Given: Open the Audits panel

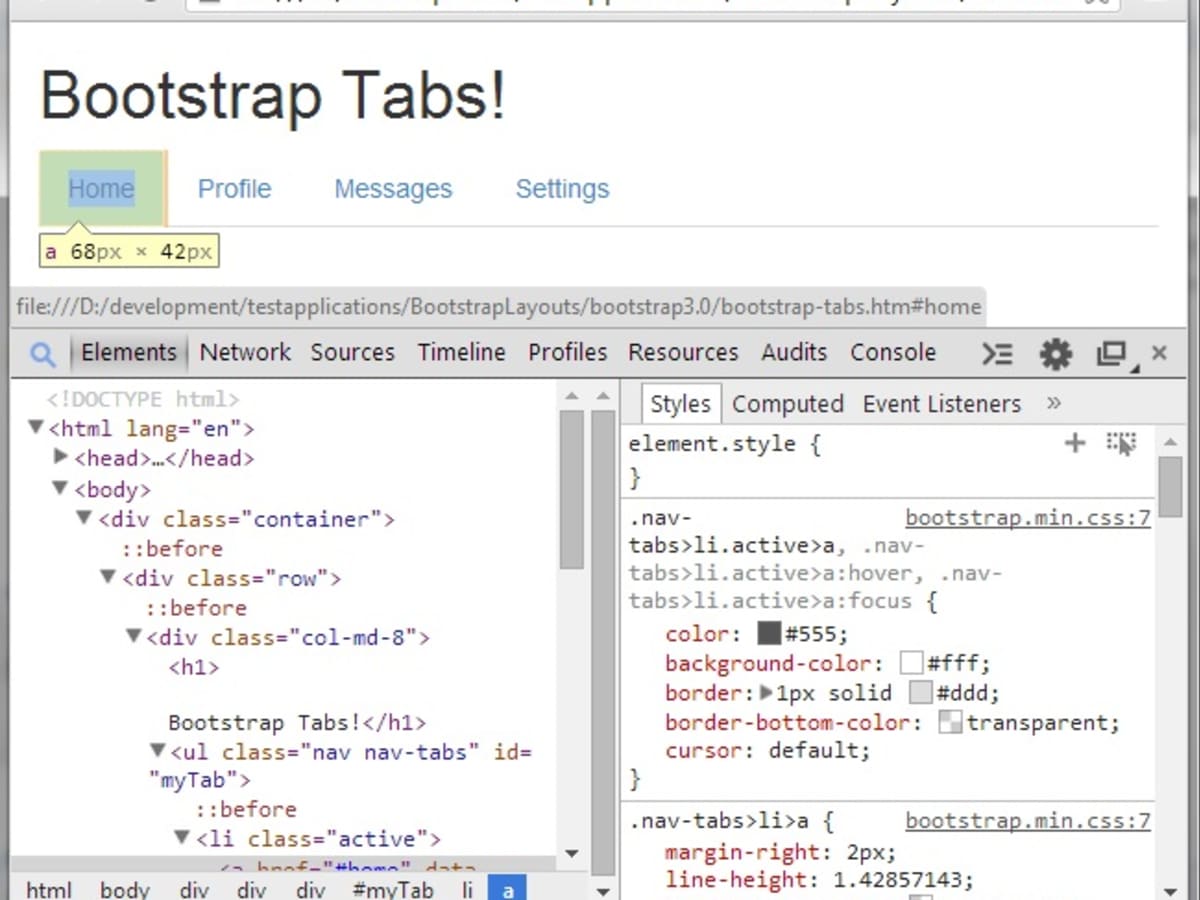Looking at the screenshot, I should click(x=794, y=352).
